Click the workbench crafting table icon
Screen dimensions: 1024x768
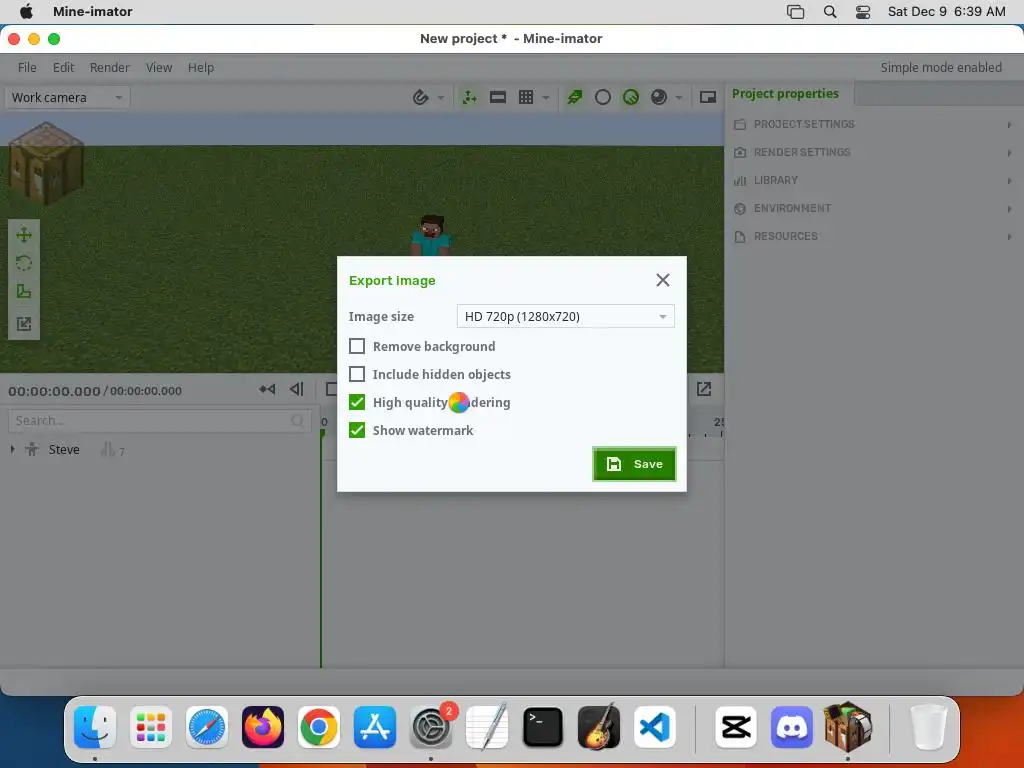pos(46,163)
